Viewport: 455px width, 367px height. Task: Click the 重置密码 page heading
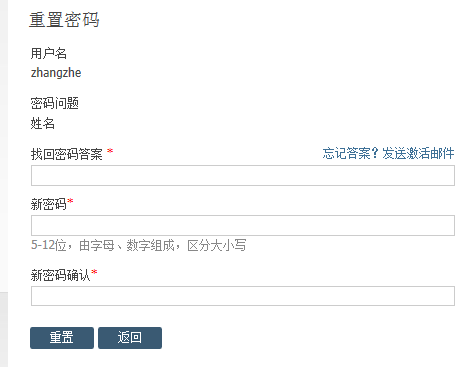click(64, 20)
